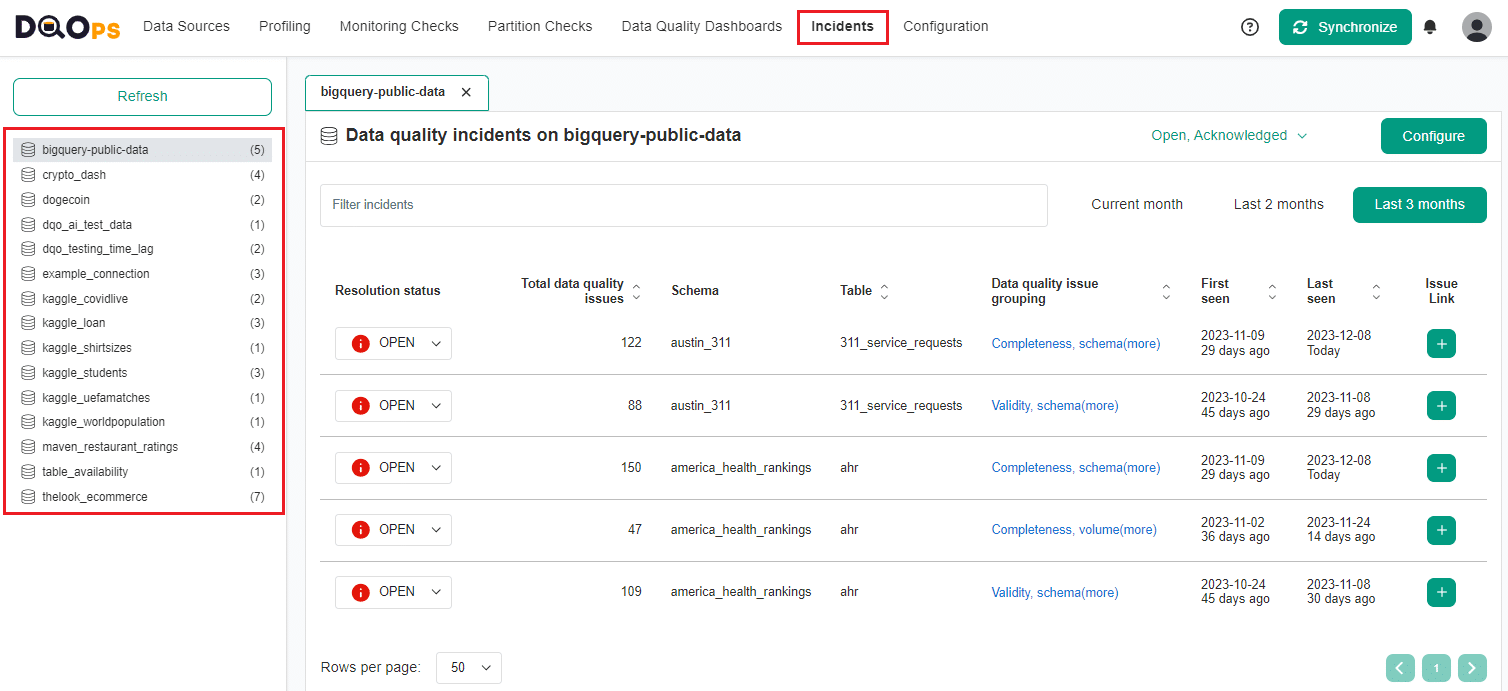Click the Configure button
The image size is (1508, 691).
[x=1433, y=135]
